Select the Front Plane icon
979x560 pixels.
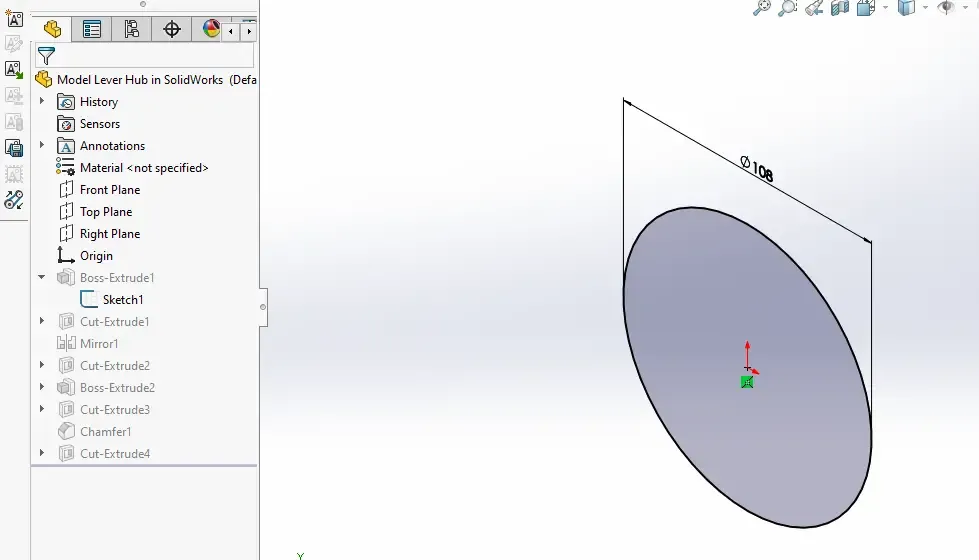pos(66,189)
